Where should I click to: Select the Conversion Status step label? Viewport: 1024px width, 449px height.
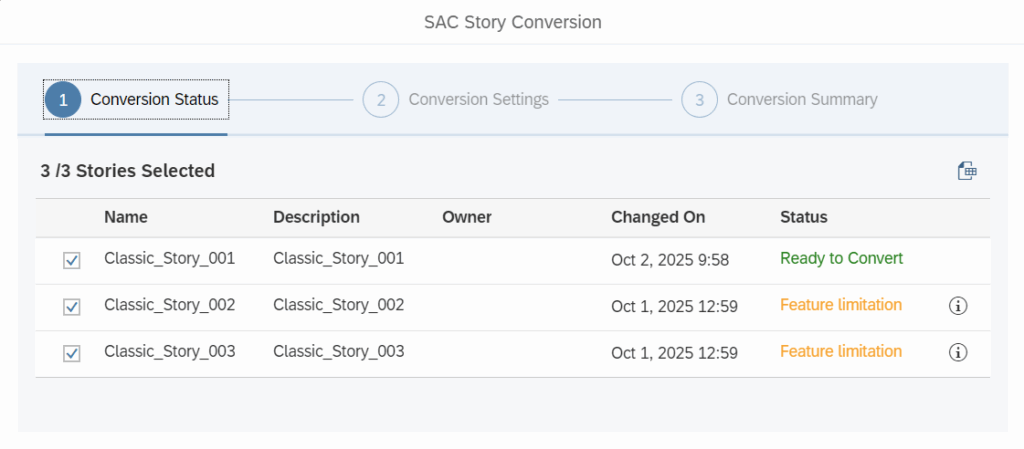click(154, 100)
